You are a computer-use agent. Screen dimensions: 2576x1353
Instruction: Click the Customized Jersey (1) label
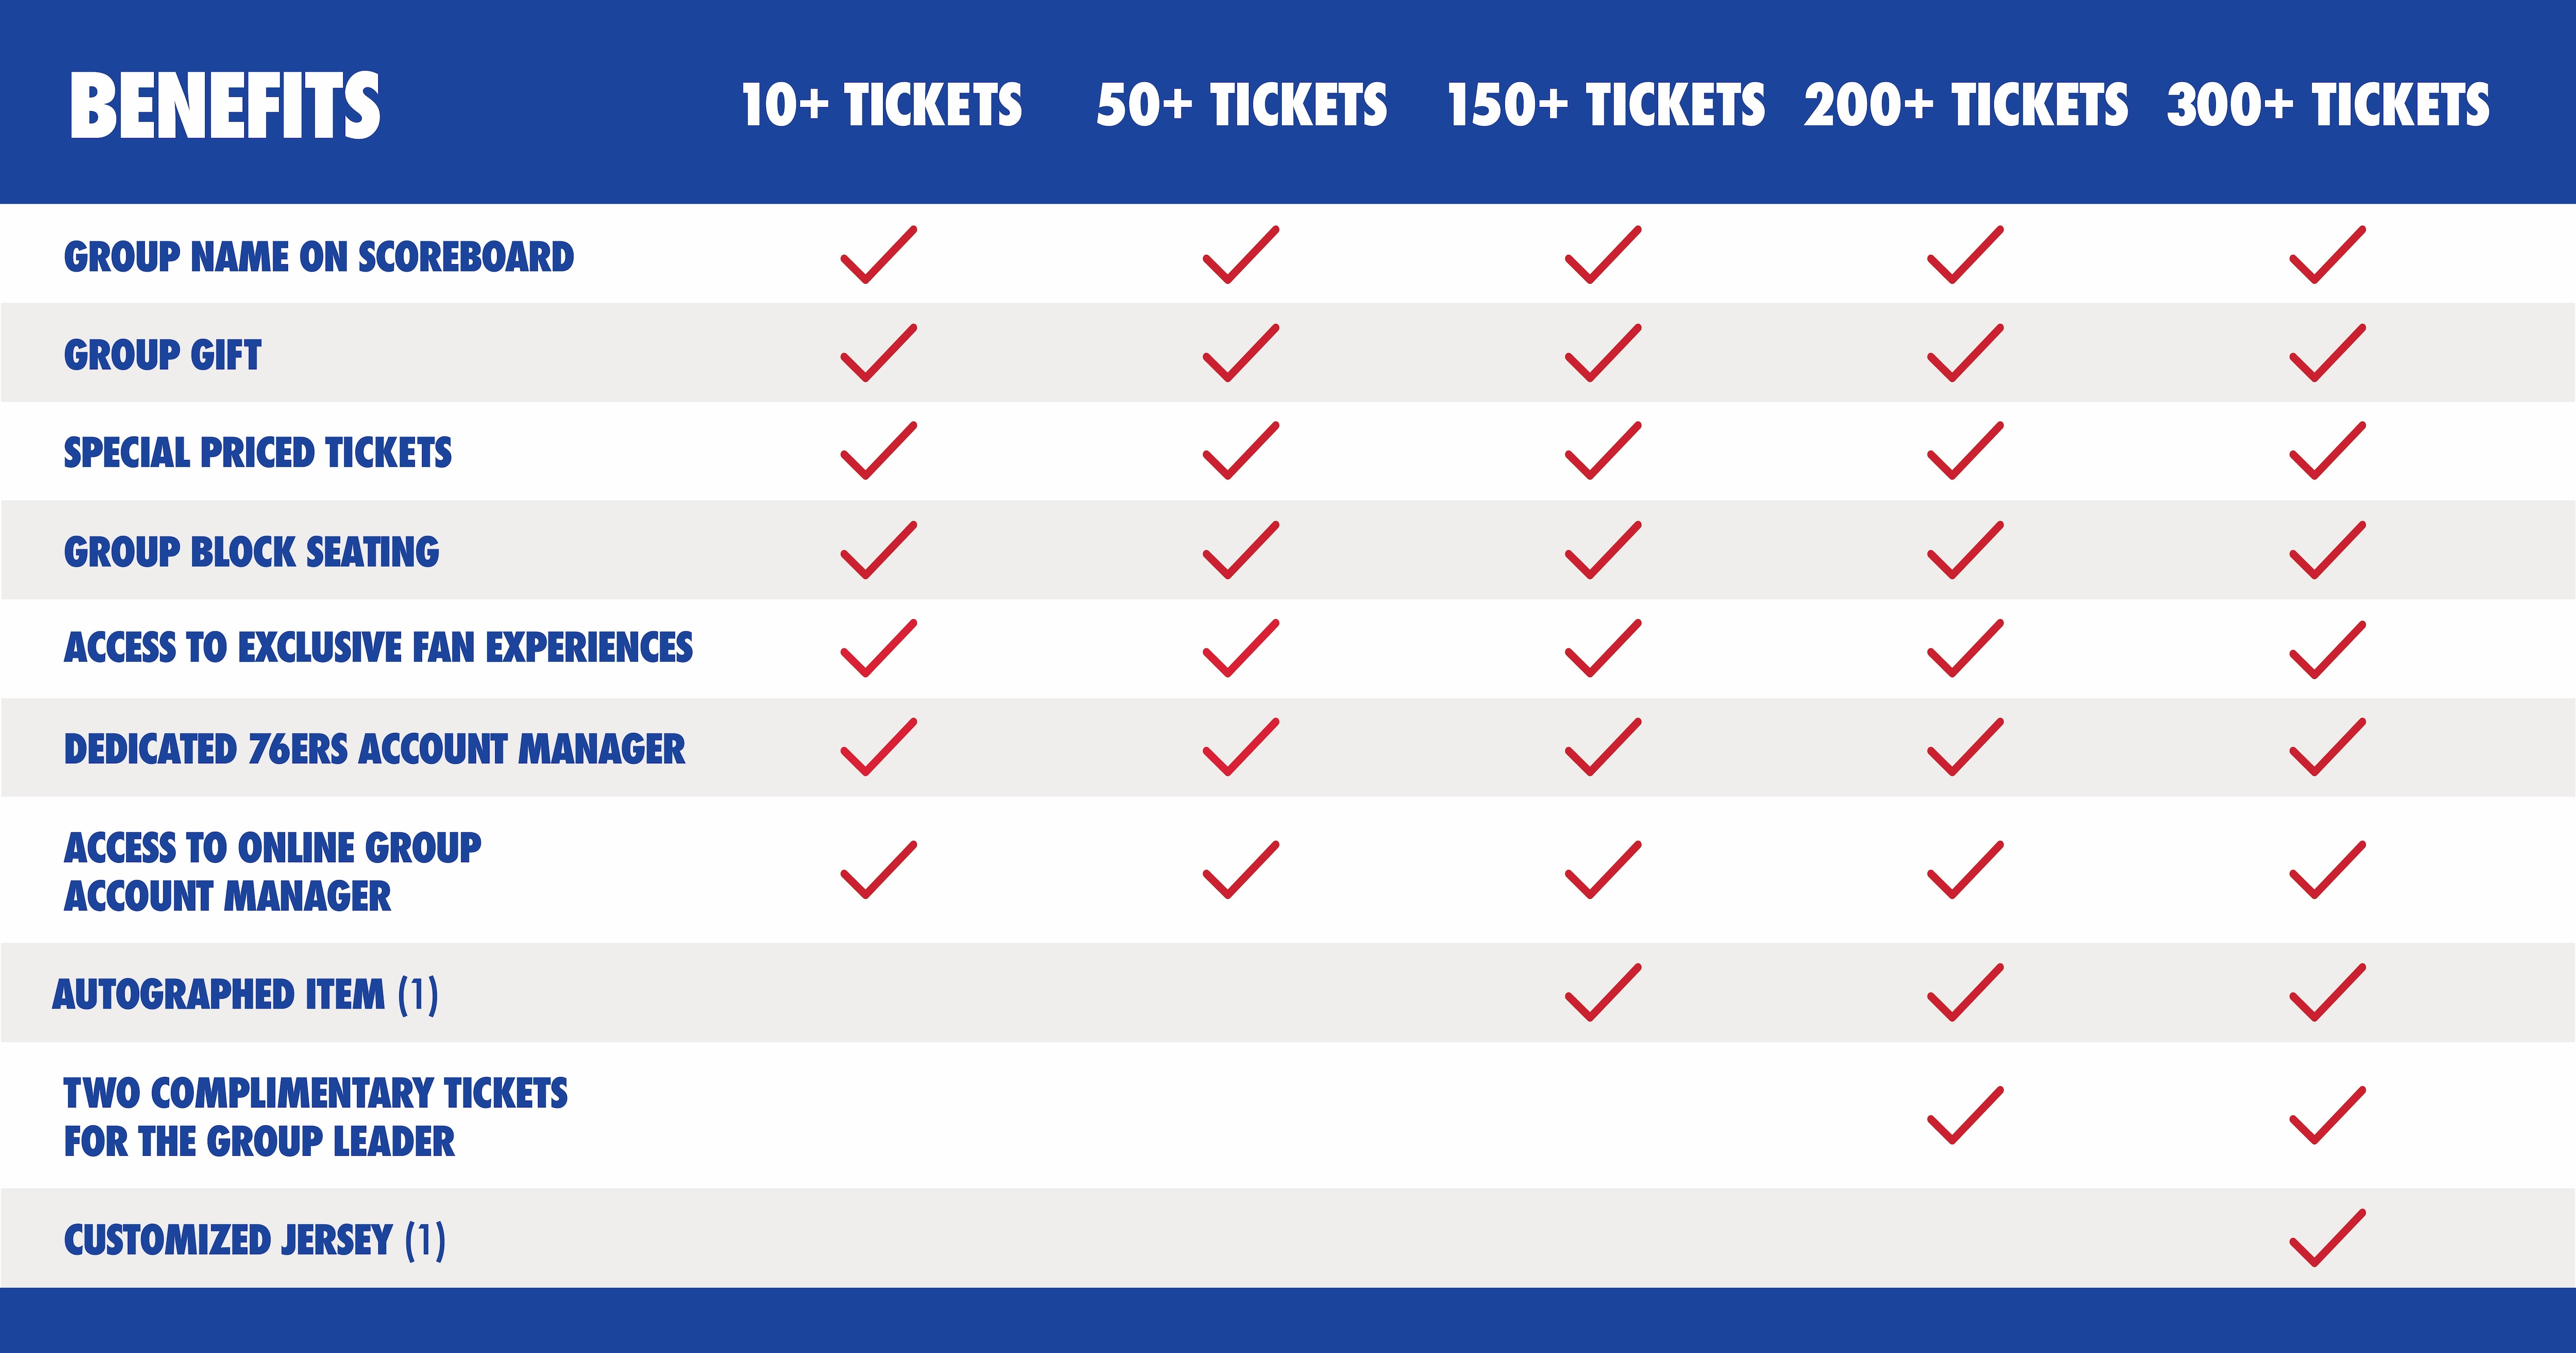[x=255, y=1240]
